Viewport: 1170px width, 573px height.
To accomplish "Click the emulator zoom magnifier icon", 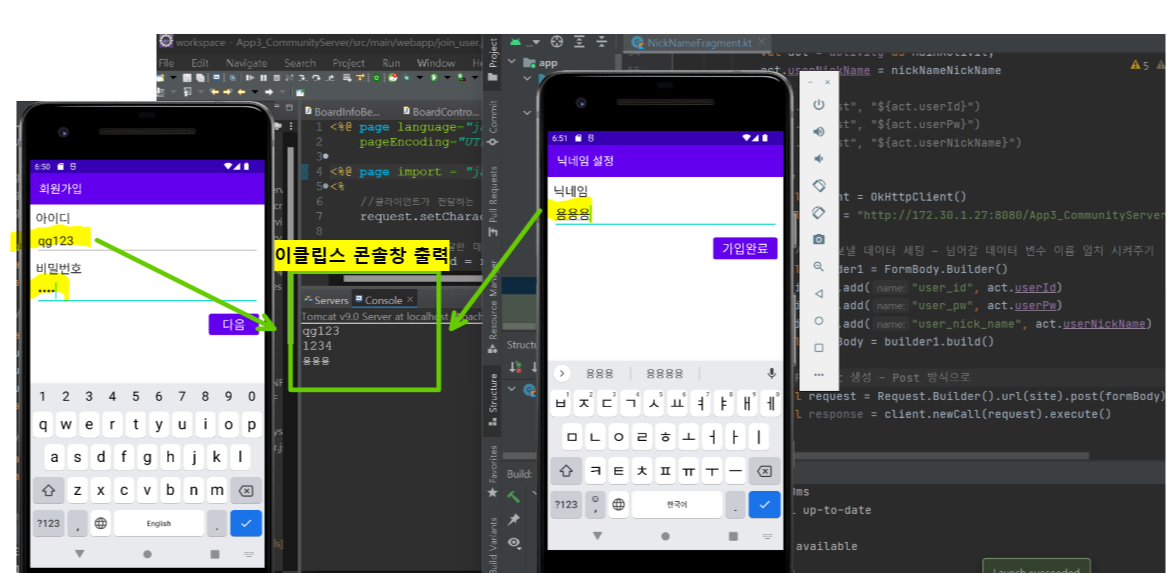I will tap(819, 266).
